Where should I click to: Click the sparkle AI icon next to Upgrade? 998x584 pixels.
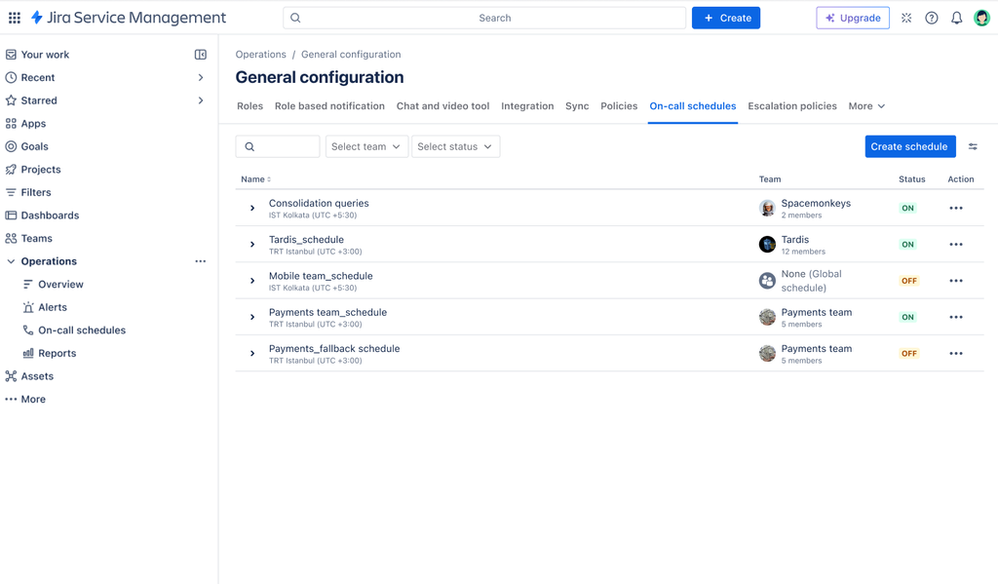(906, 18)
